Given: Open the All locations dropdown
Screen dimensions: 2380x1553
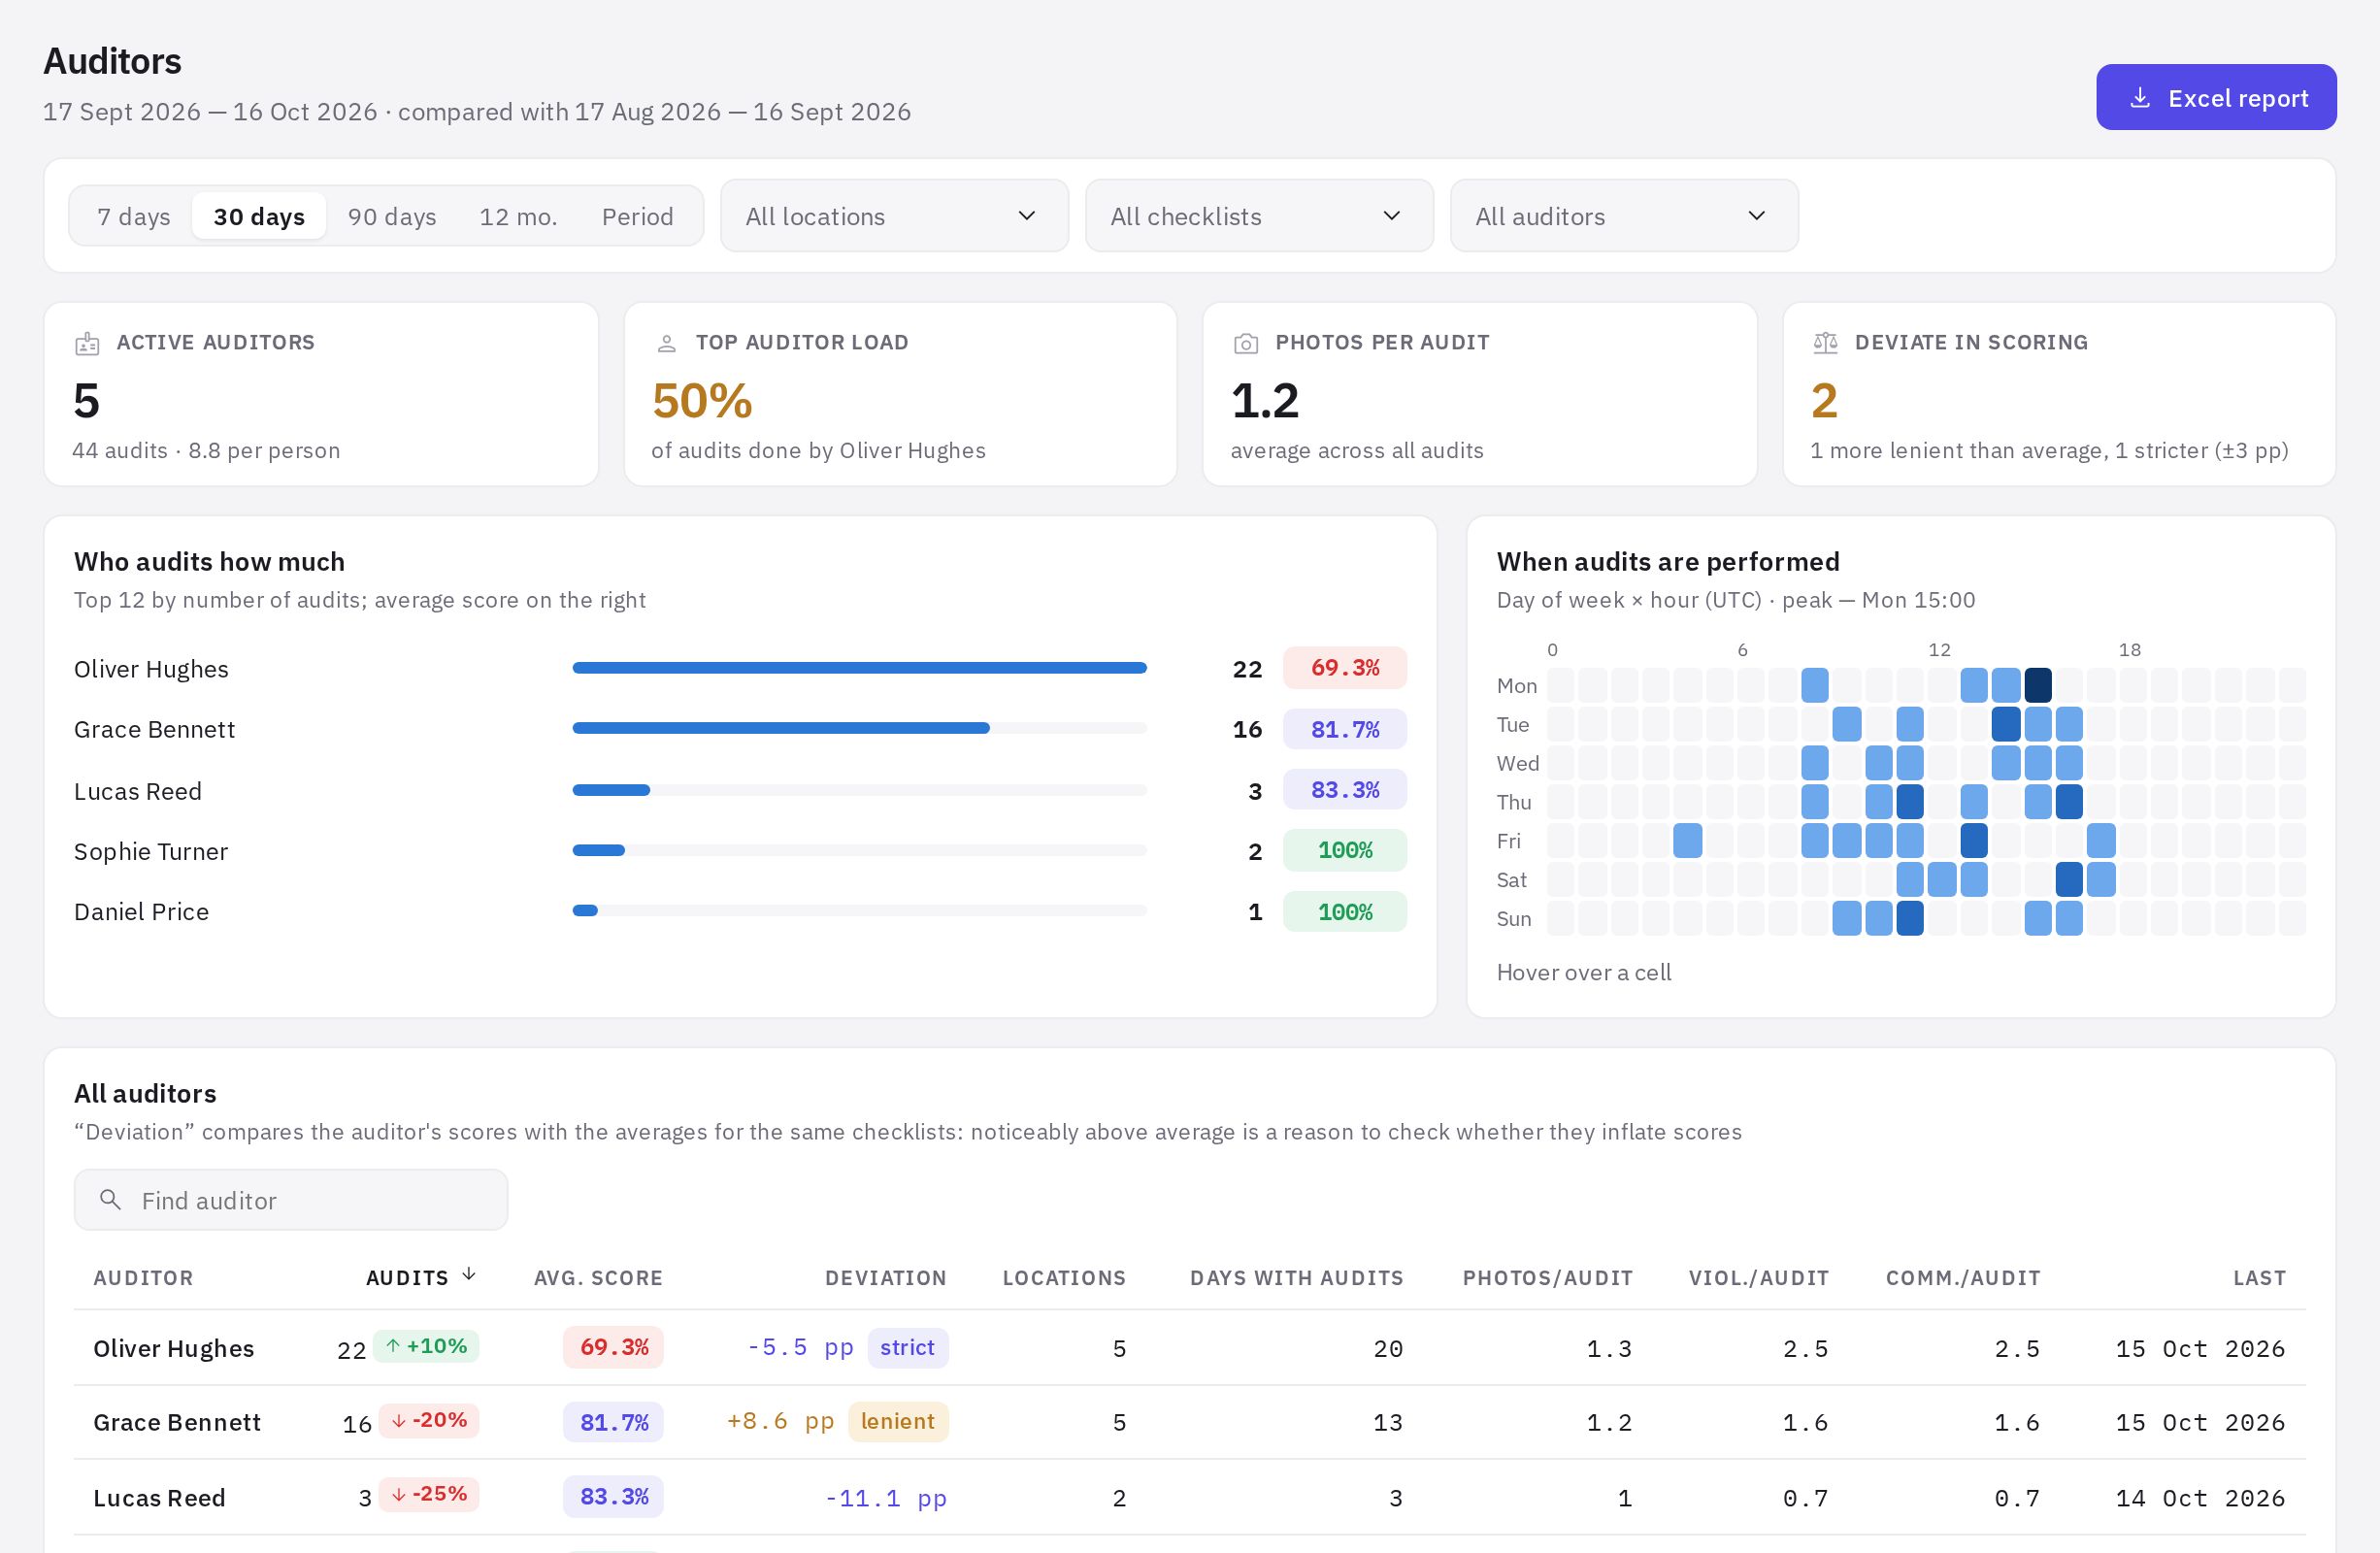Looking at the screenshot, I should coord(894,216).
